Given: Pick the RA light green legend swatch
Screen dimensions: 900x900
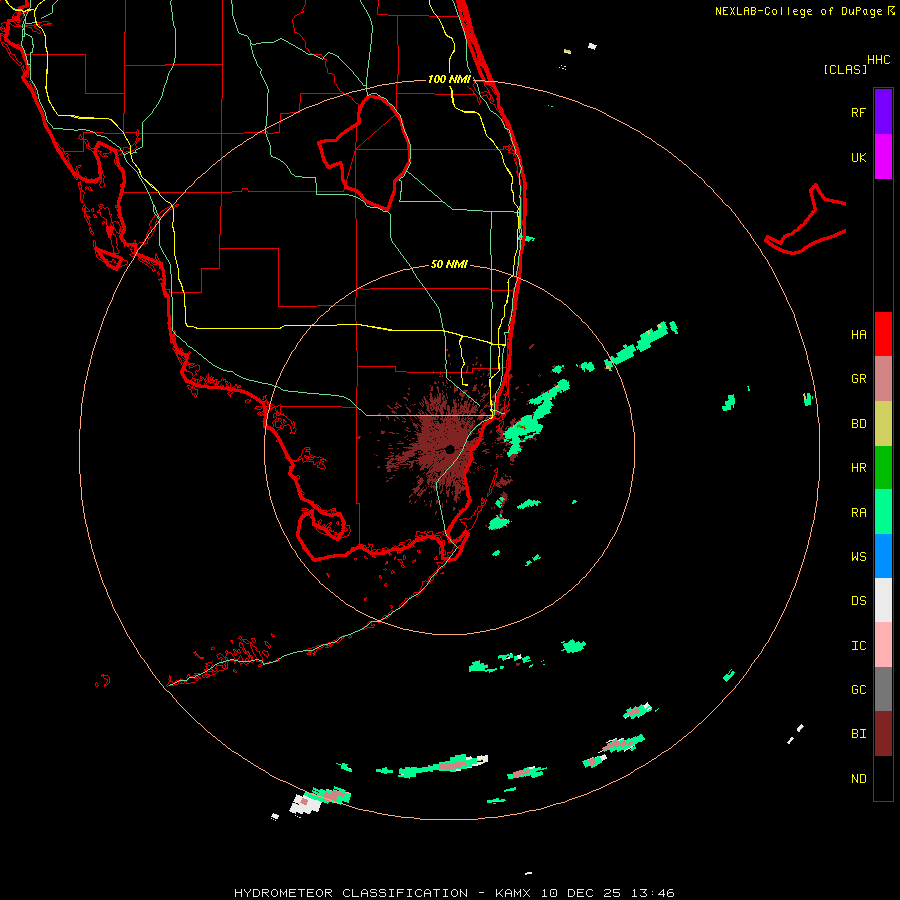Looking at the screenshot, I should click(883, 512).
